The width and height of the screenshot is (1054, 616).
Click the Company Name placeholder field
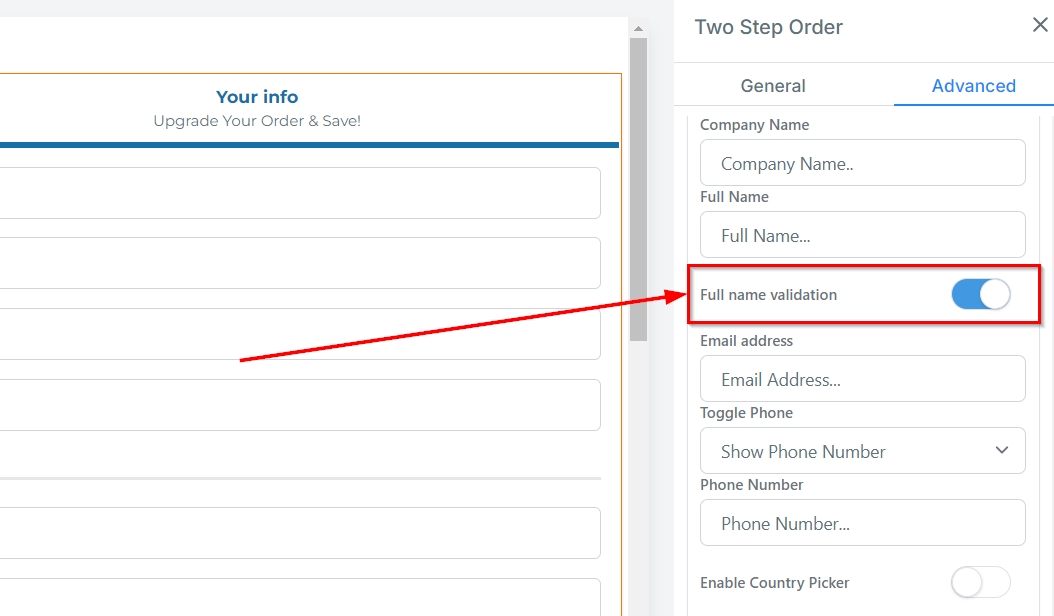point(862,163)
